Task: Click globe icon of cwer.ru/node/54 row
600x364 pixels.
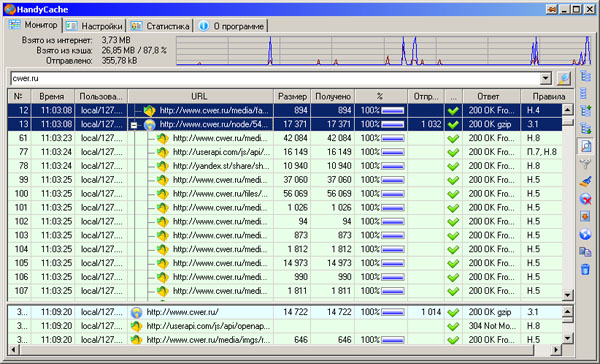Action: click(x=150, y=124)
